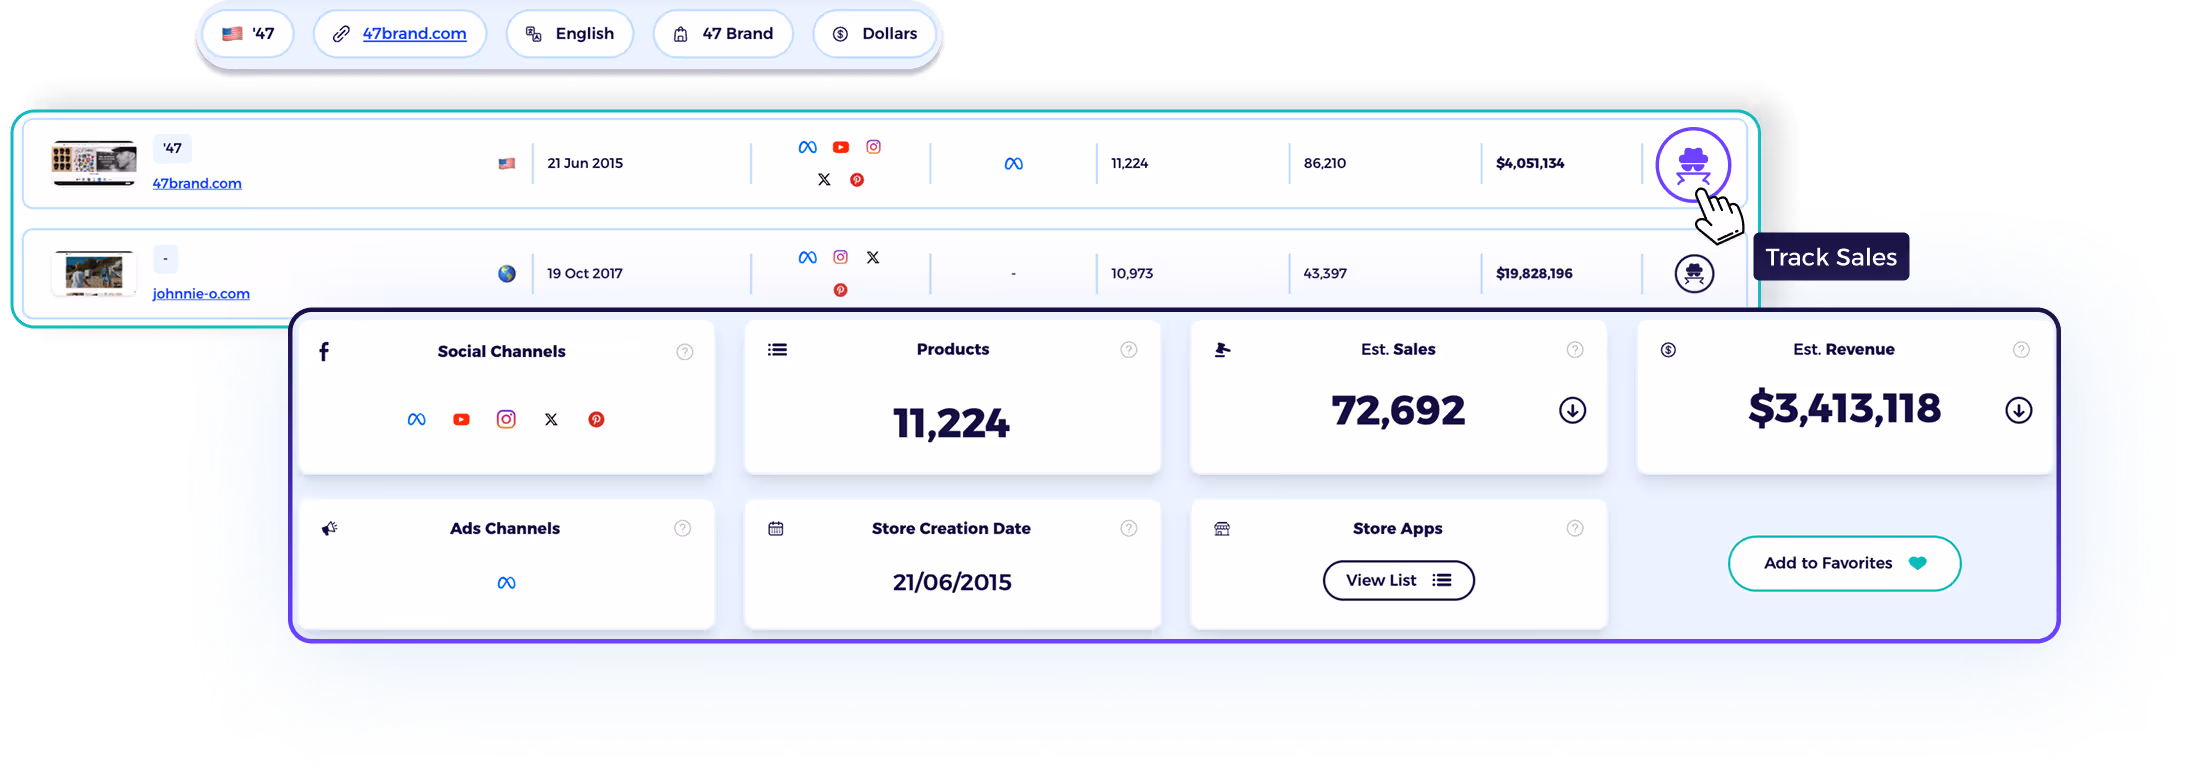Open the 47brand.com link in the first table row
The width and height of the screenshot is (2189, 773).
[x=197, y=183]
